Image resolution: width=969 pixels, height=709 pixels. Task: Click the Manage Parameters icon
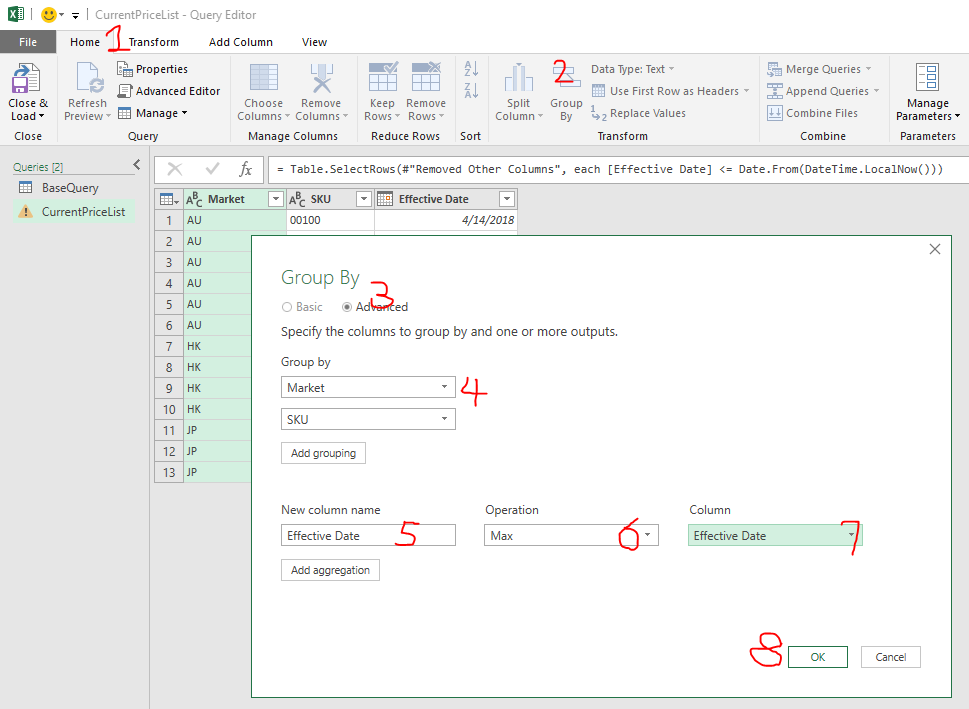tap(927, 79)
